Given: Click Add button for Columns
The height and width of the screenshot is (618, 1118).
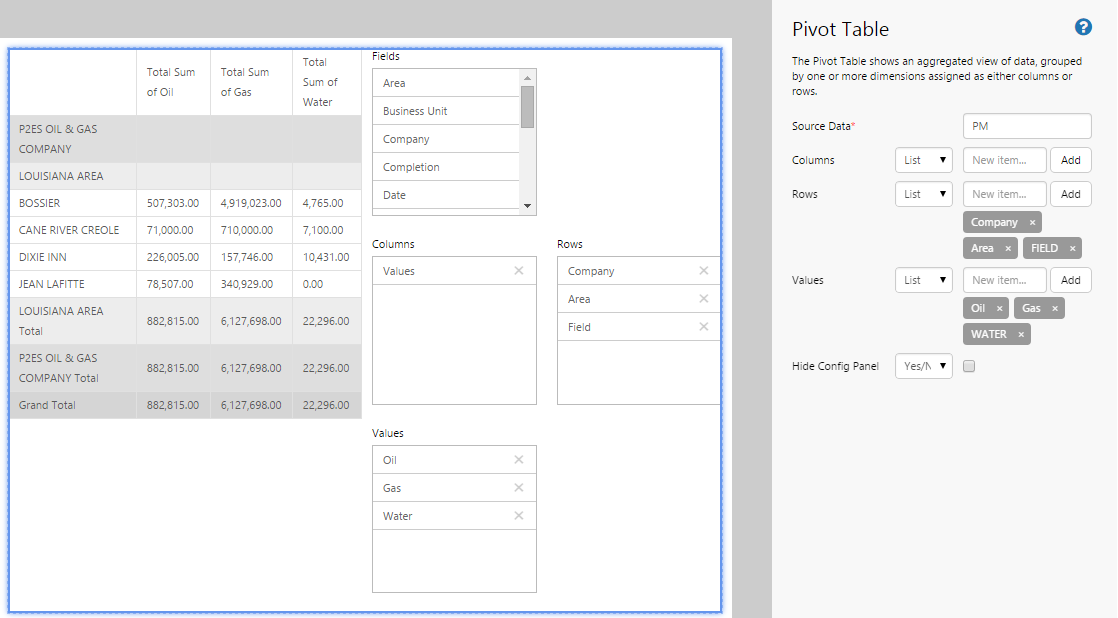Looking at the screenshot, I should (1070, 160).
